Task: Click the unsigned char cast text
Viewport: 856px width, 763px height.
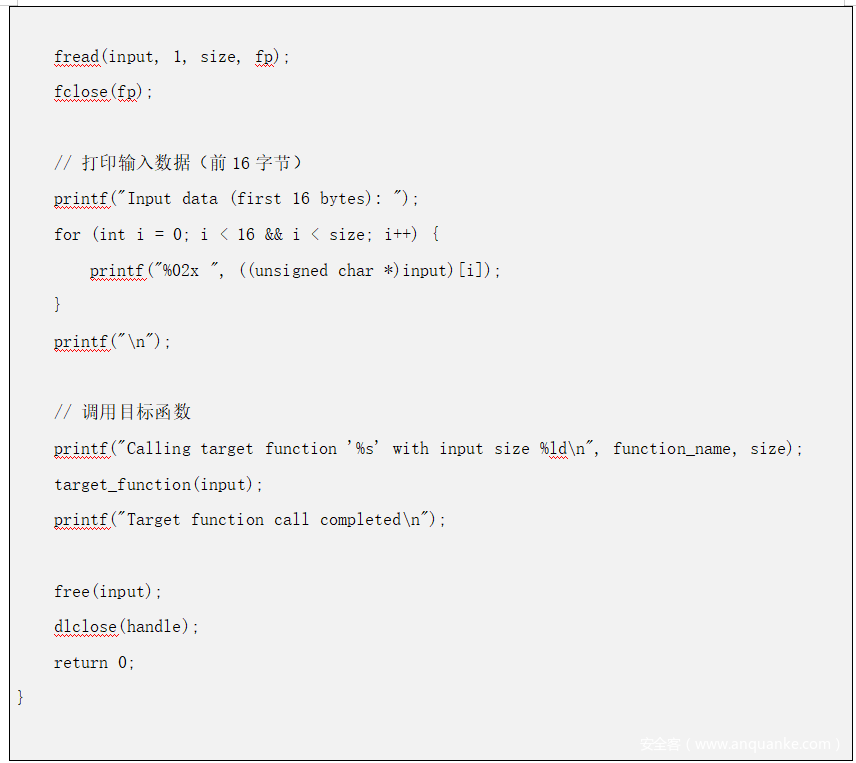Action: click(314, 270)
